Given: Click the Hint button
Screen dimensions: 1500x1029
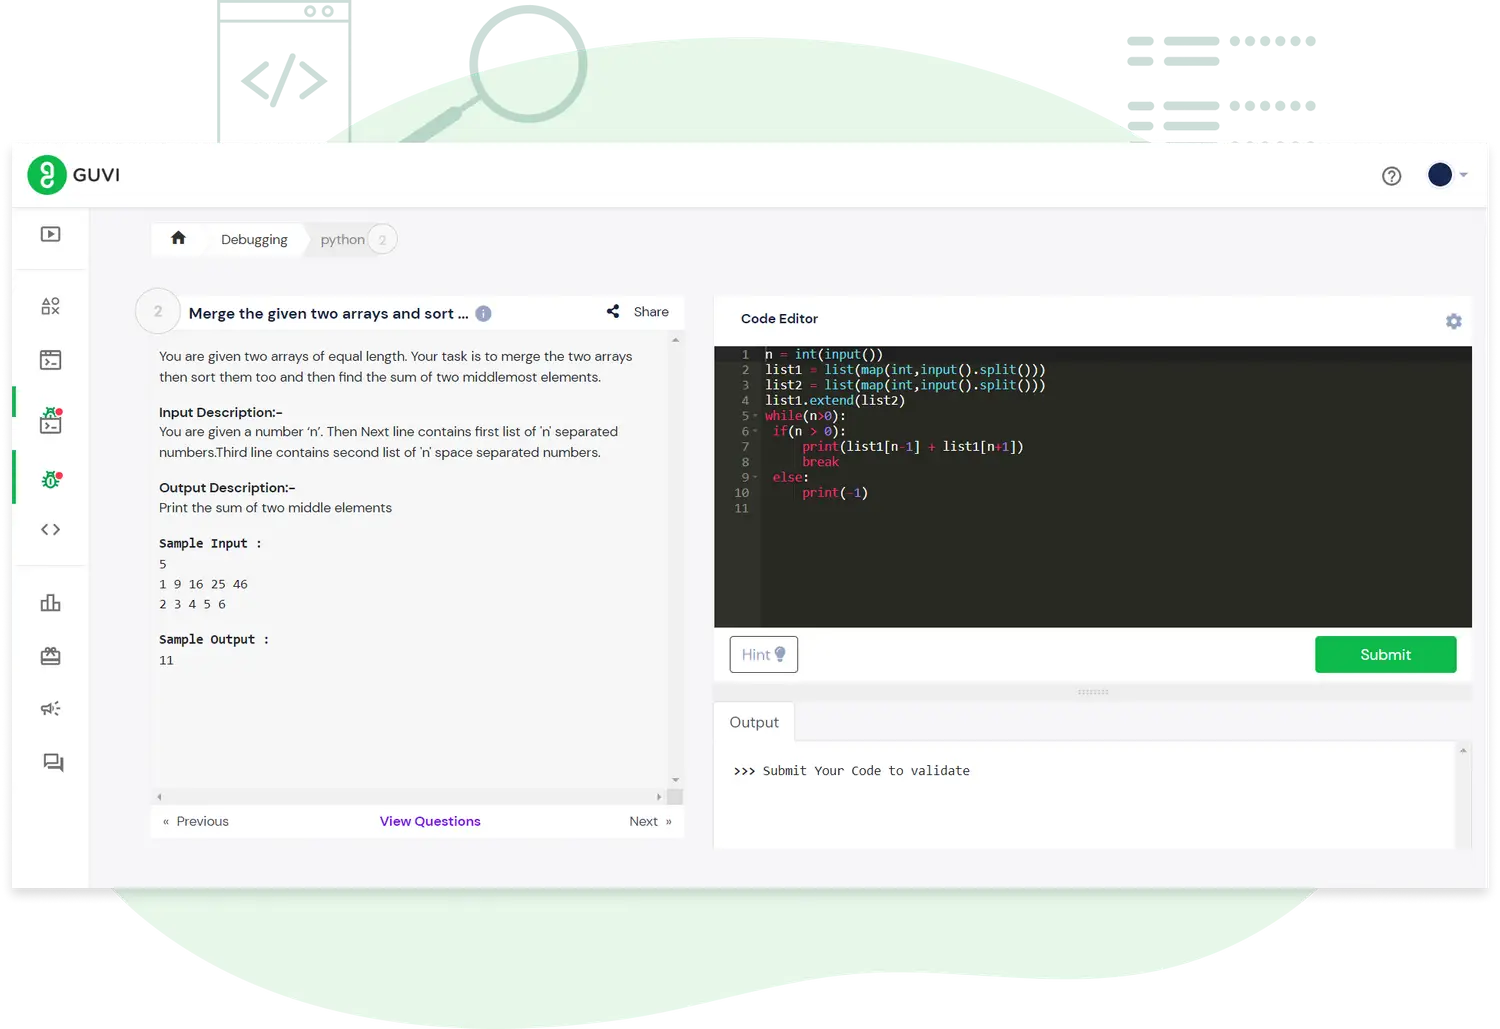Looking at the screenshot, I should click(763, 654).
